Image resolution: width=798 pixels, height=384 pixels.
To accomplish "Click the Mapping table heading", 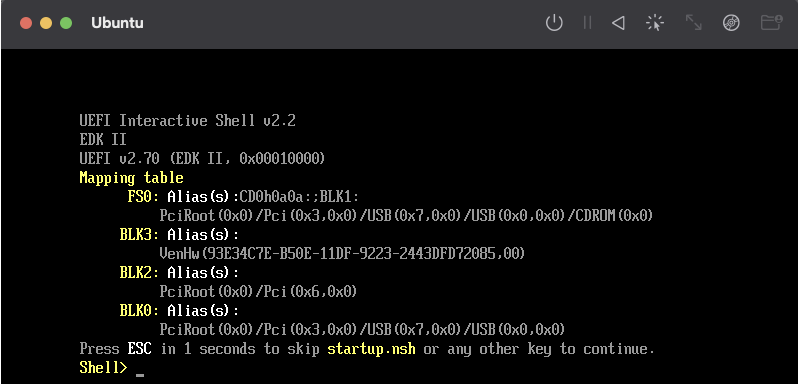I will (x=131, y=178).
